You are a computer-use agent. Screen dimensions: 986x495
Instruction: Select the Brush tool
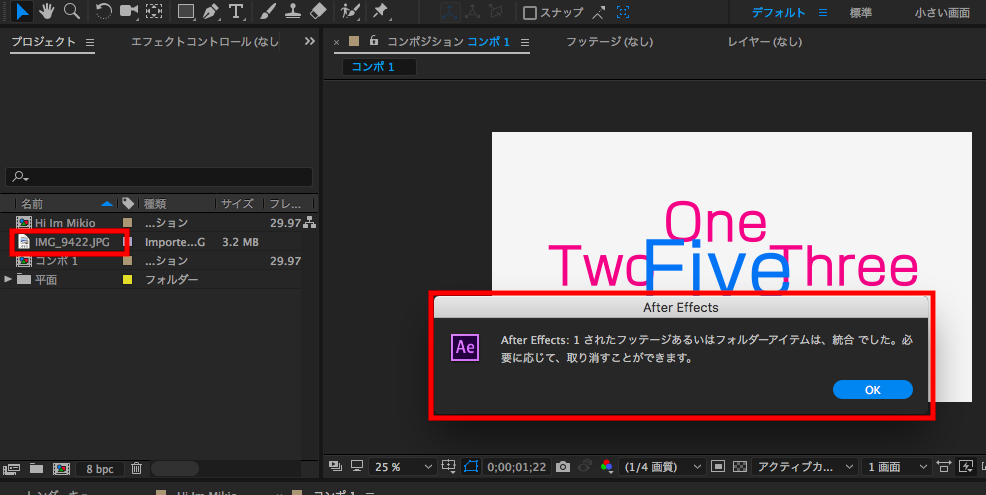tap(268, 11)
